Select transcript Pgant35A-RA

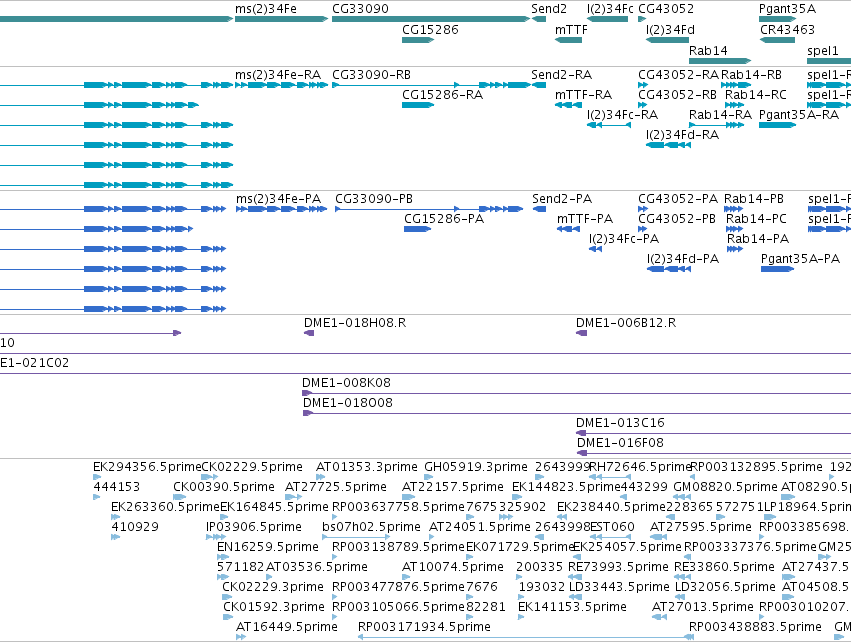[799, 115]
